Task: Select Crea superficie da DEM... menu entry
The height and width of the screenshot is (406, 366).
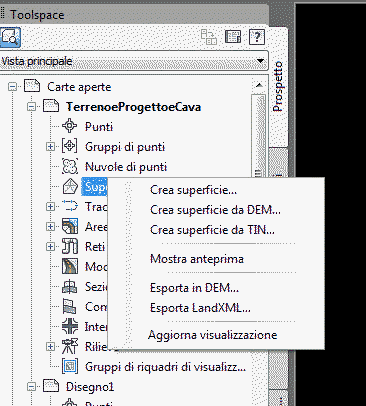Action: tap(215, 210)
